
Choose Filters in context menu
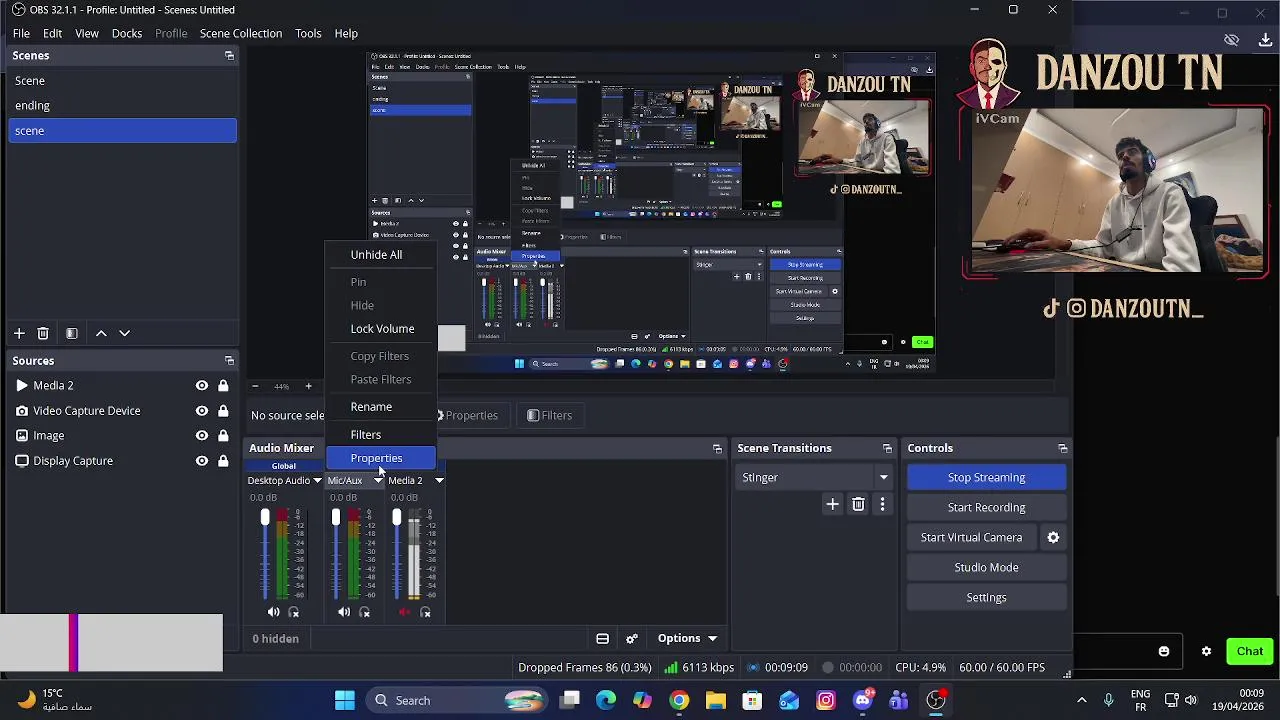[x=381, y=435]
